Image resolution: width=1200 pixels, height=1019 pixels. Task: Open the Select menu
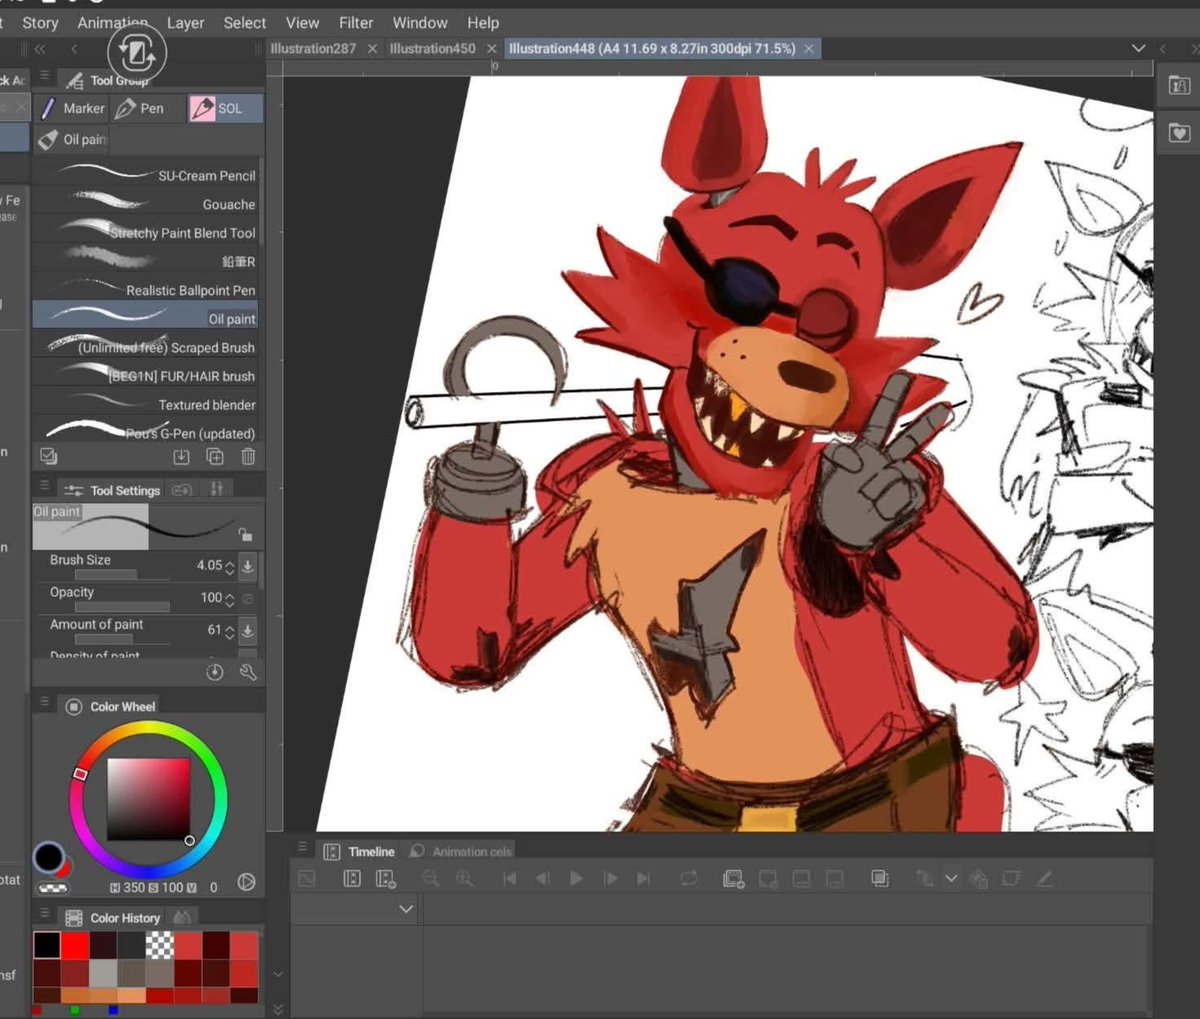coord(245,22)
